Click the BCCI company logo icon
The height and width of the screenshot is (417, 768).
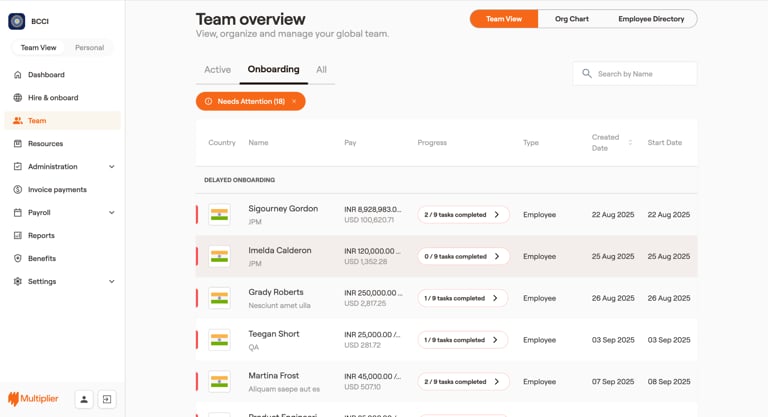click(x=17, y=21)
